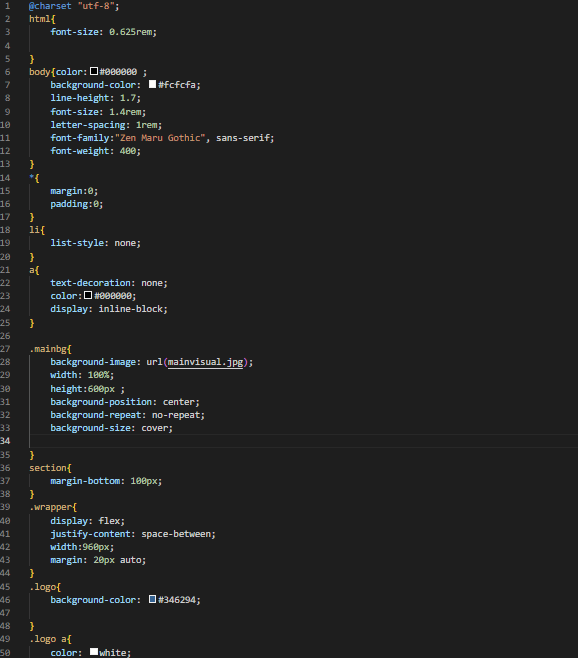This screenshot has width=578, height=658.
Task: Click the .wrapper selector
Action: pyautogui.click(x=50, y=507)
